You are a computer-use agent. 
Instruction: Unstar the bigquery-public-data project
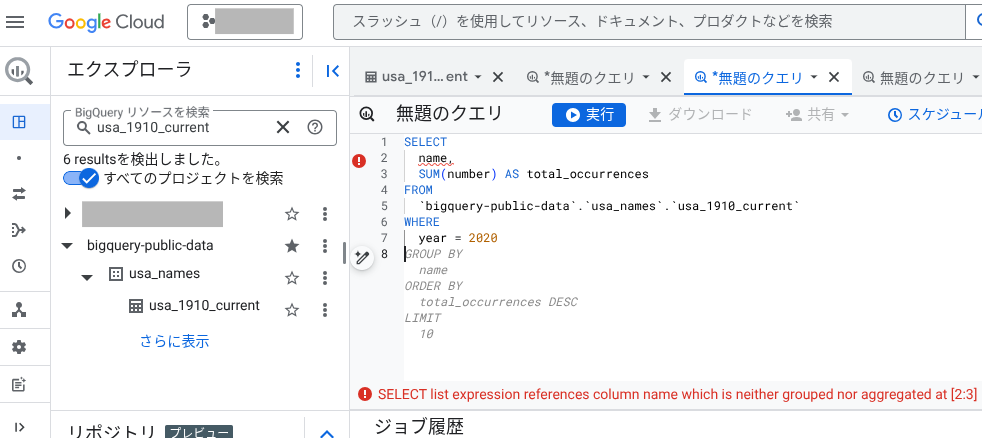pyautogui.click(x=292, y=246)
